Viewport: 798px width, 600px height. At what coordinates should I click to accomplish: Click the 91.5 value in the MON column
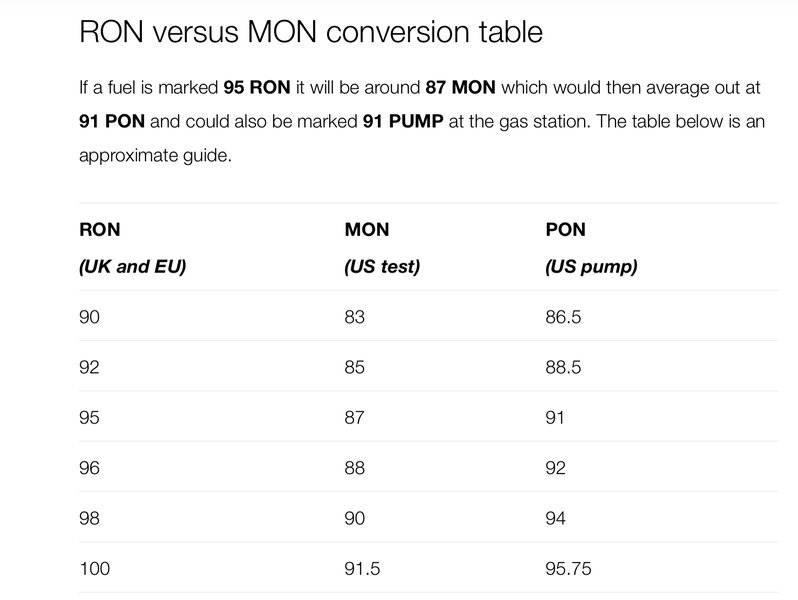tap(362, 569)
